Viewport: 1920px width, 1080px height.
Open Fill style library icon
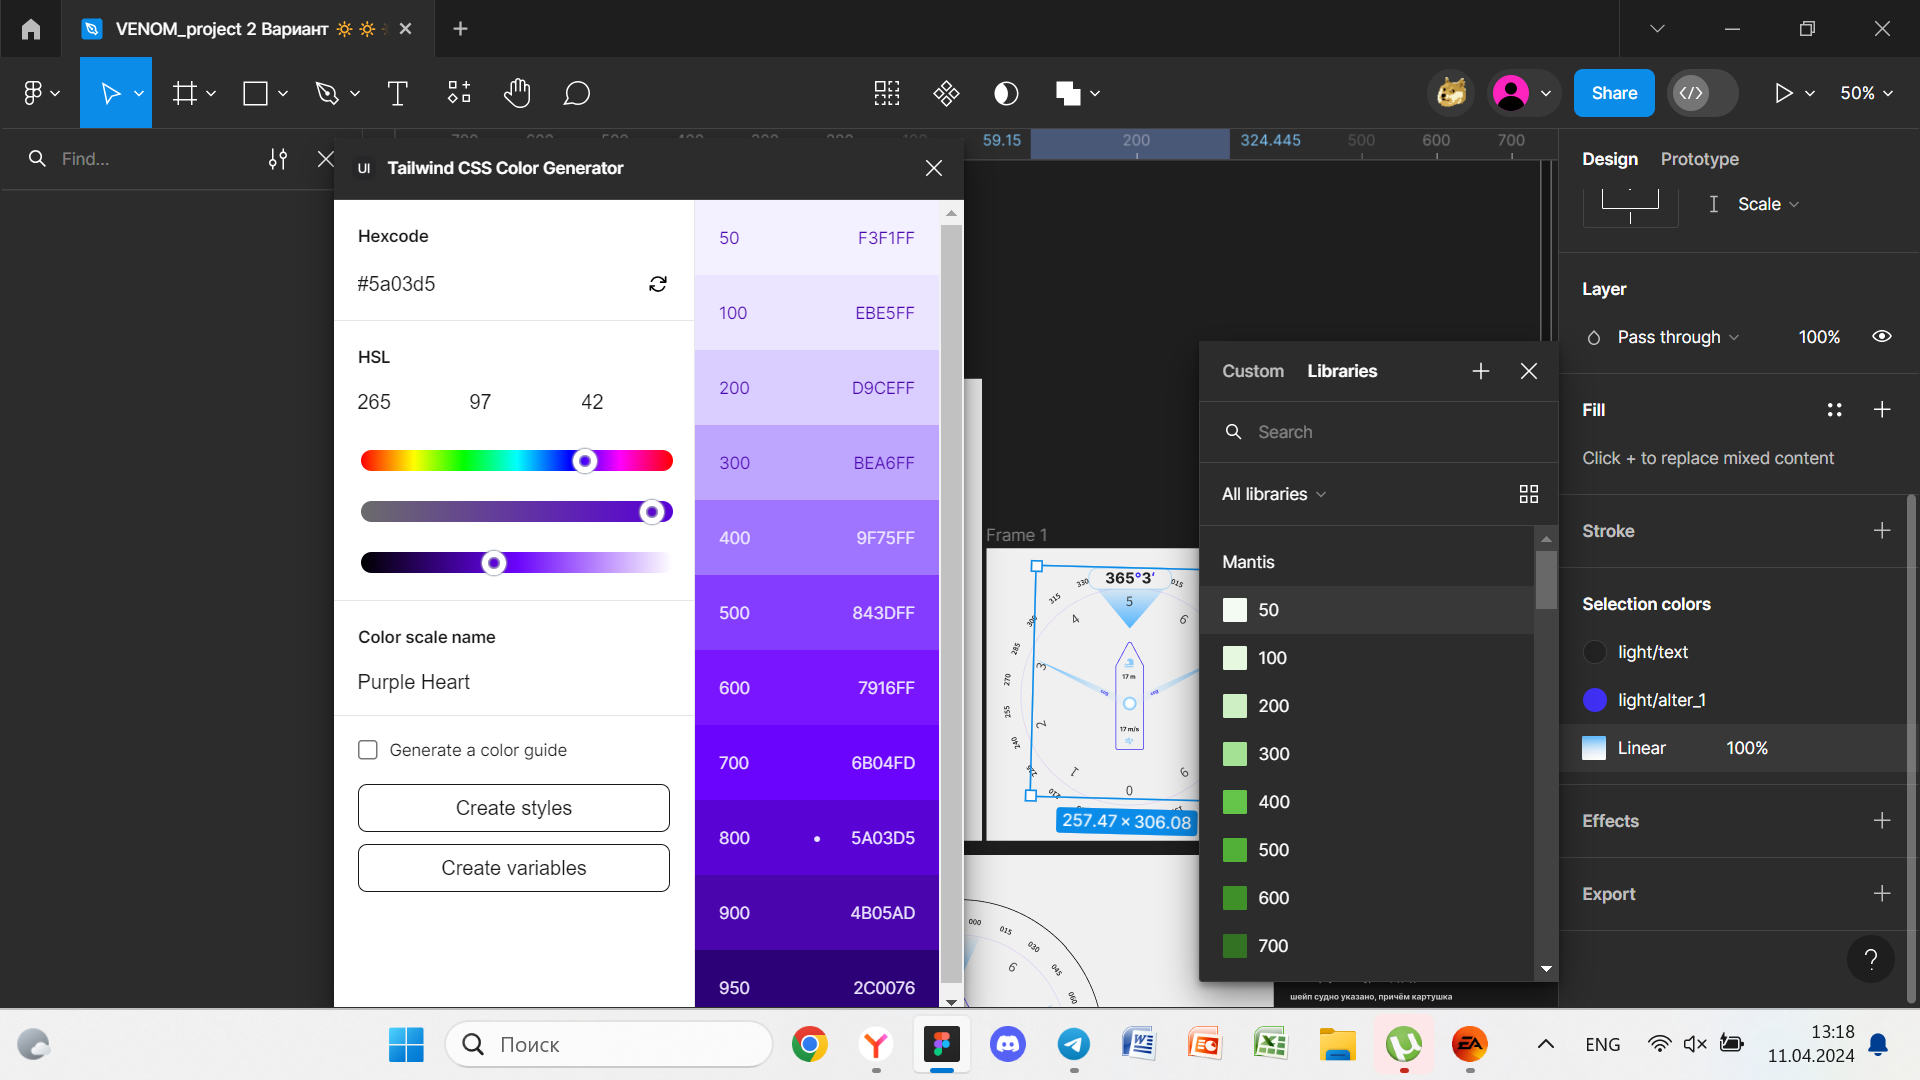1834,410
